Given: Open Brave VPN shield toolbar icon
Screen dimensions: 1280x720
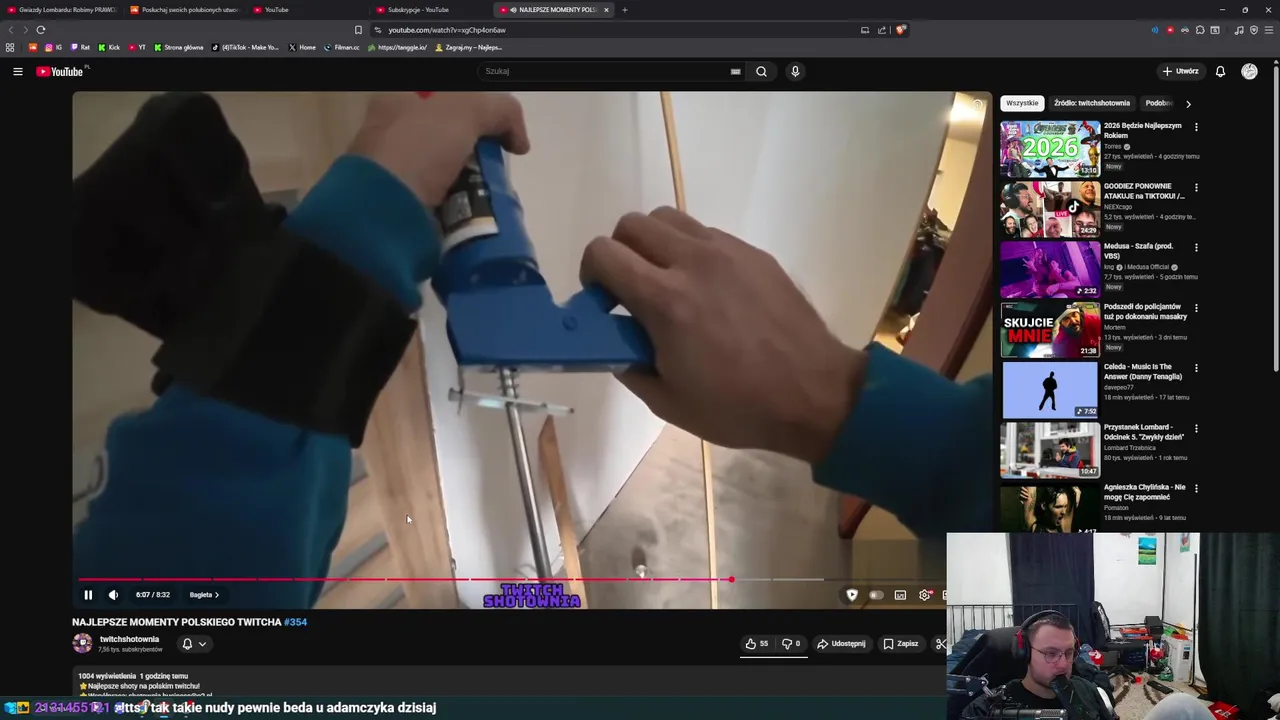Looking at the screenshot, I should 1253,30.
